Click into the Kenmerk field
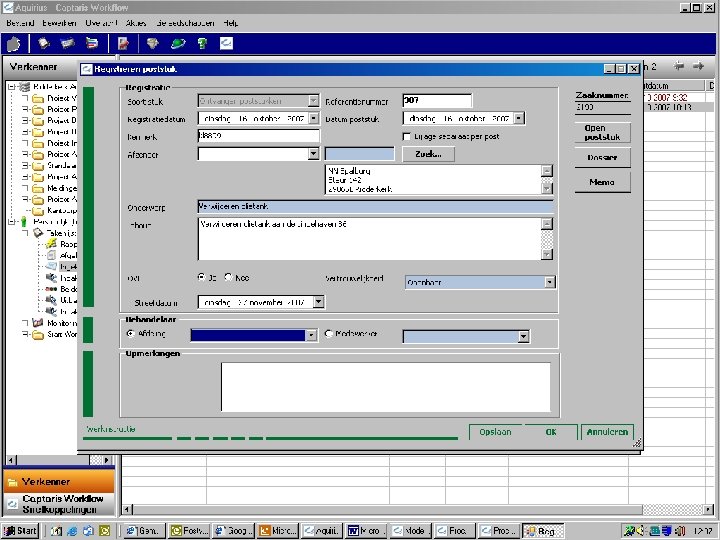Screen dimensions: 720x540 [259, 136]
